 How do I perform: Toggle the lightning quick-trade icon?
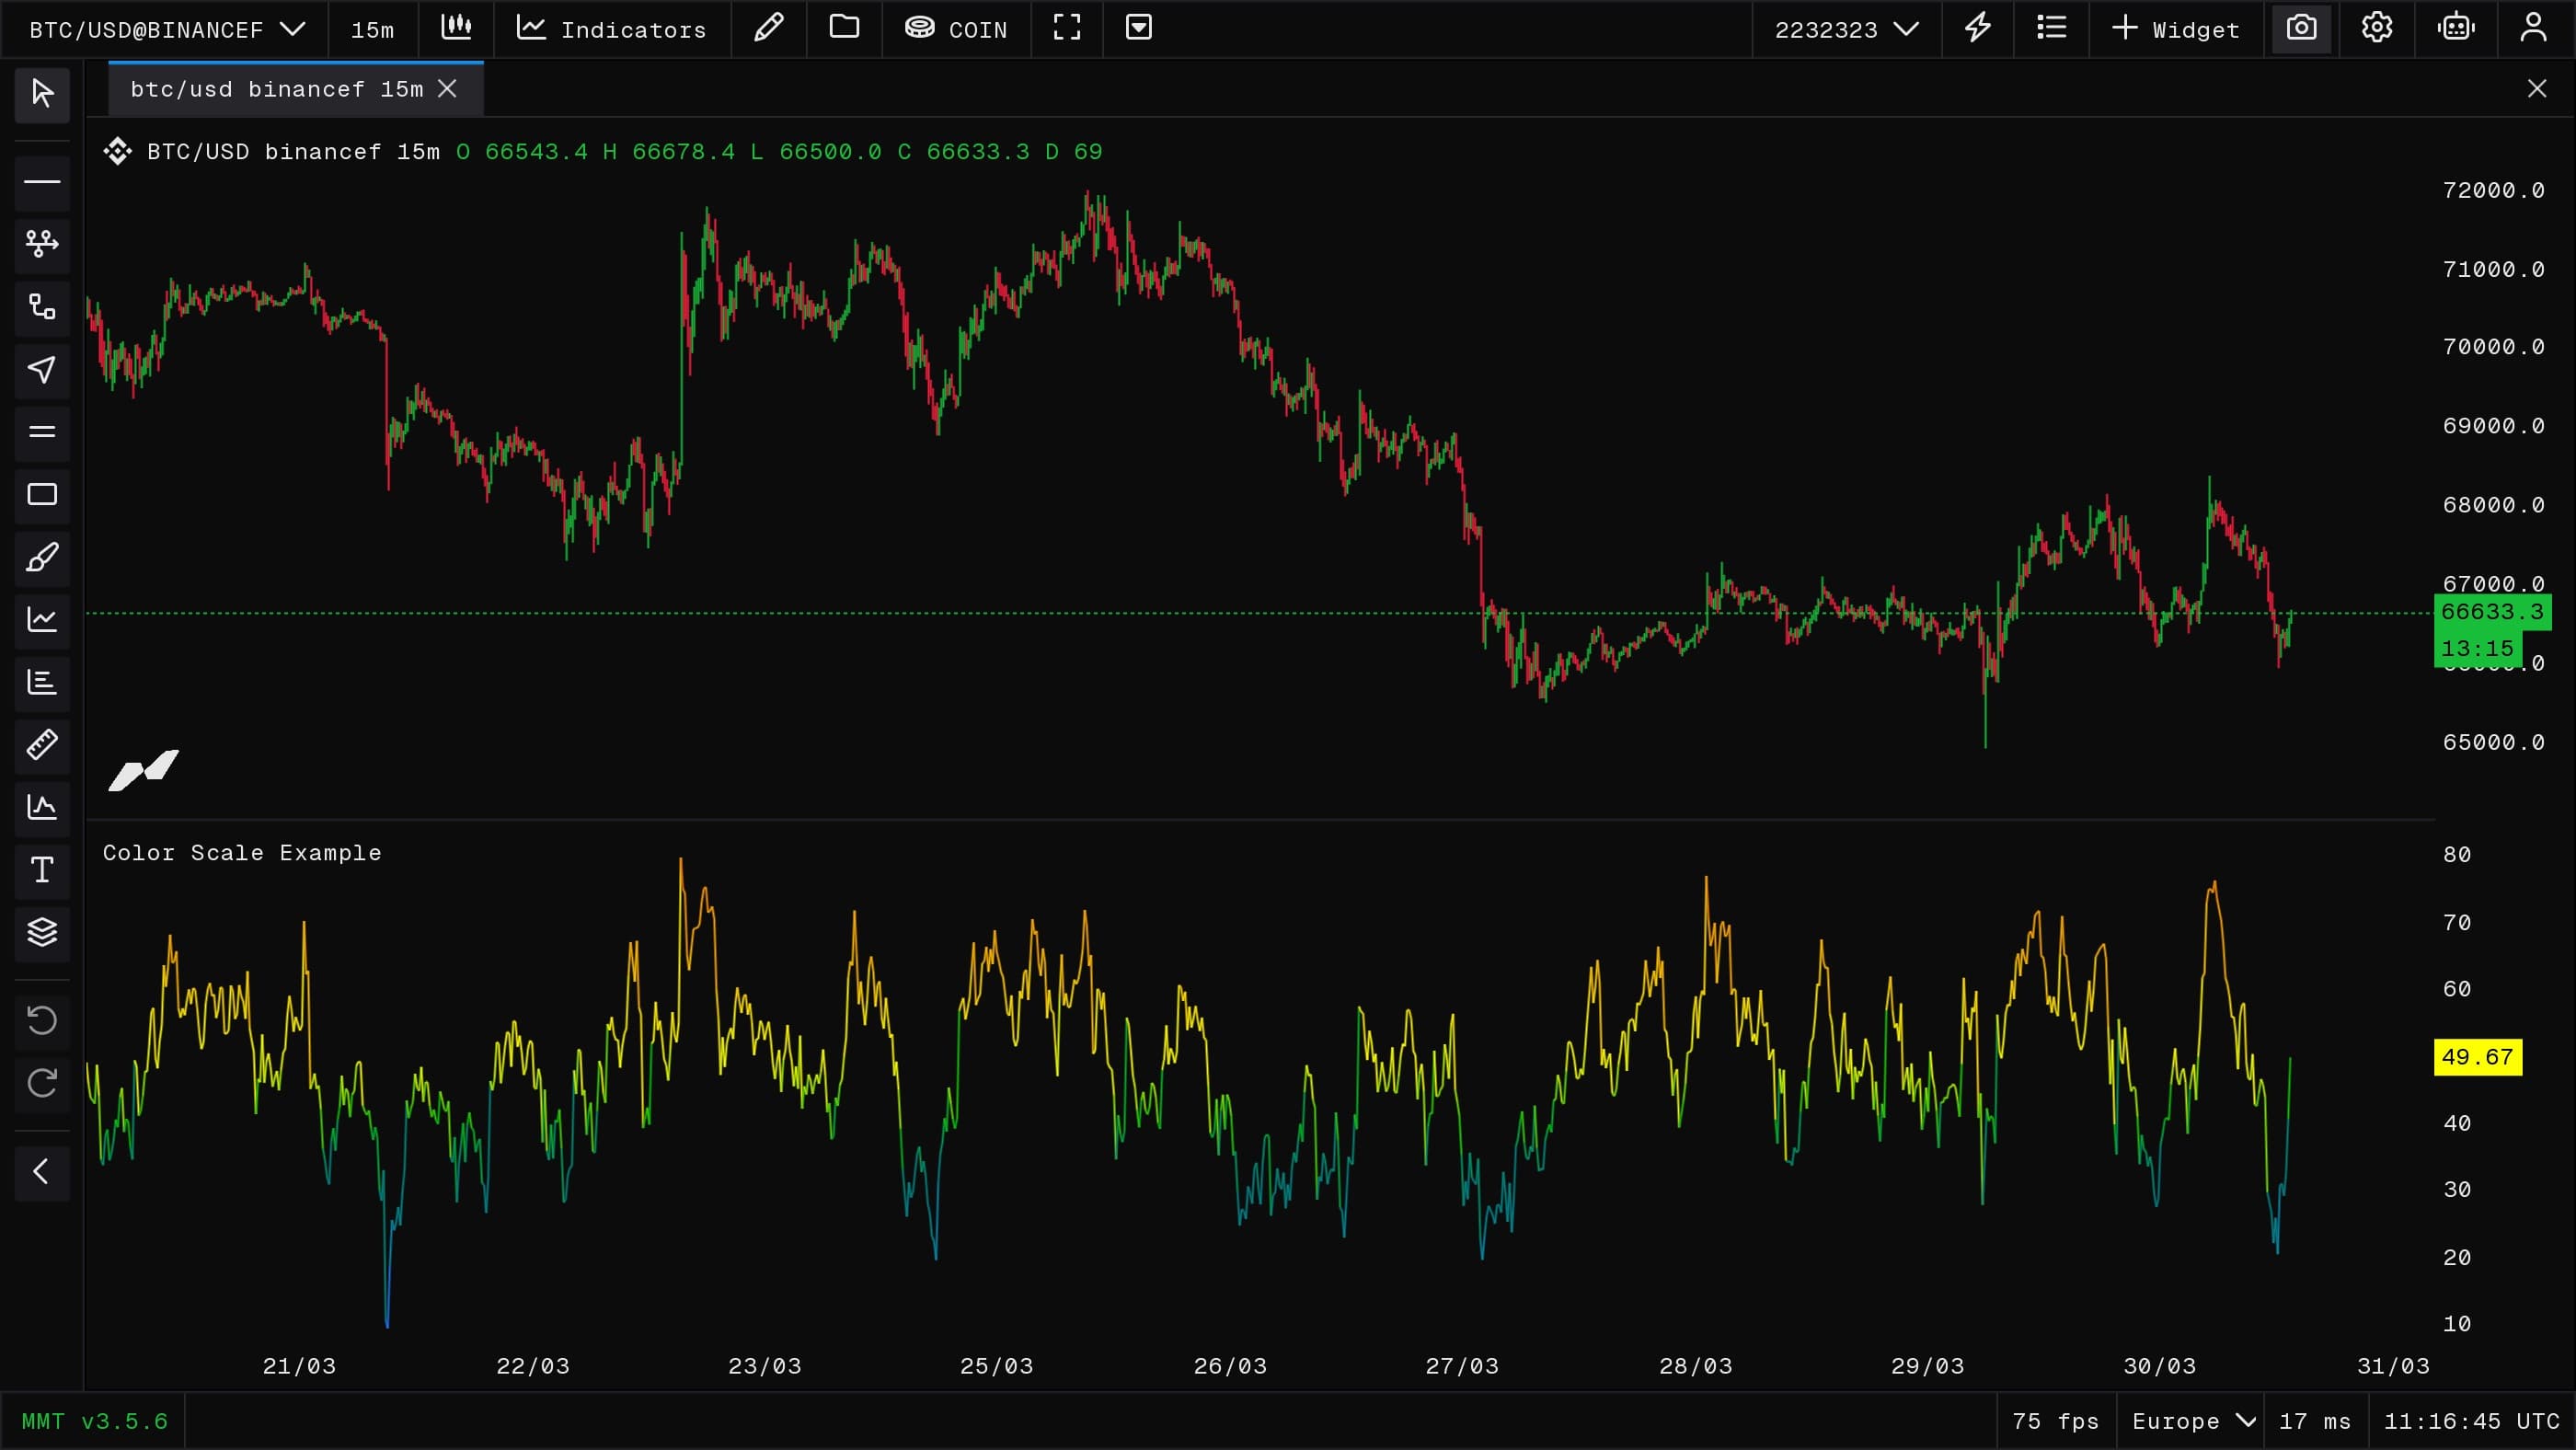pyautogui.click(x=1977, y=28)
